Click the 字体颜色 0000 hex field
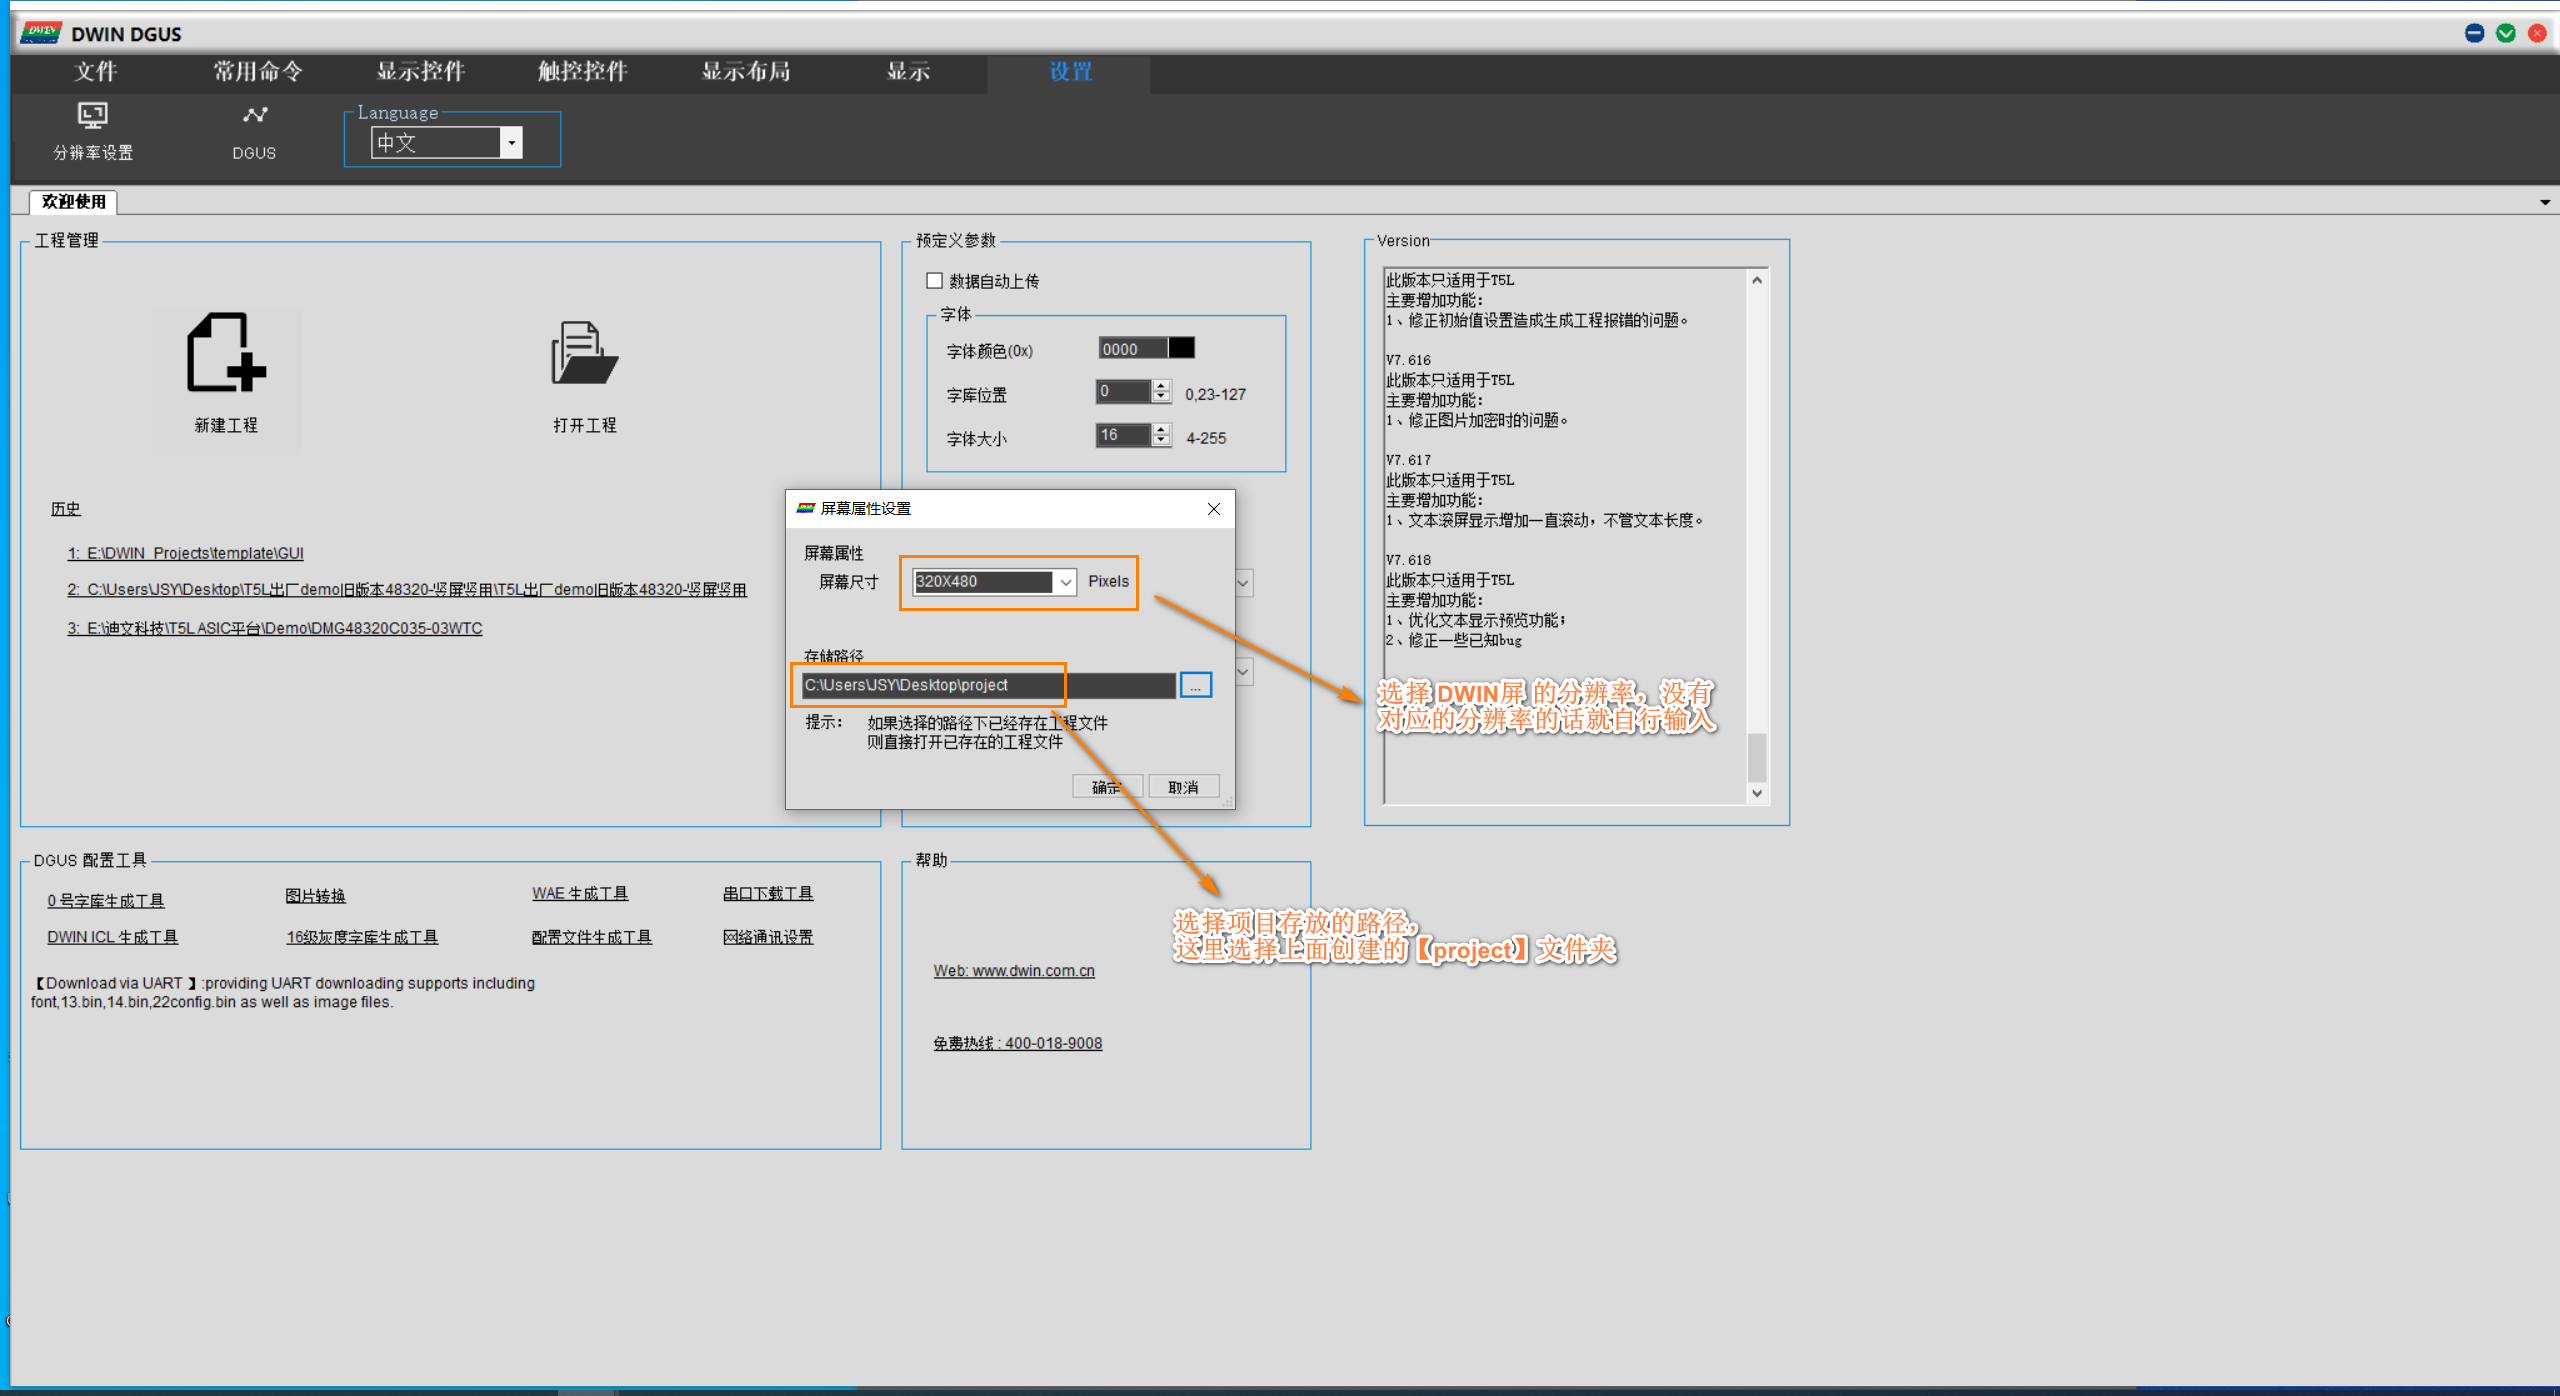The image size is (2560, 1396). 1133,348
